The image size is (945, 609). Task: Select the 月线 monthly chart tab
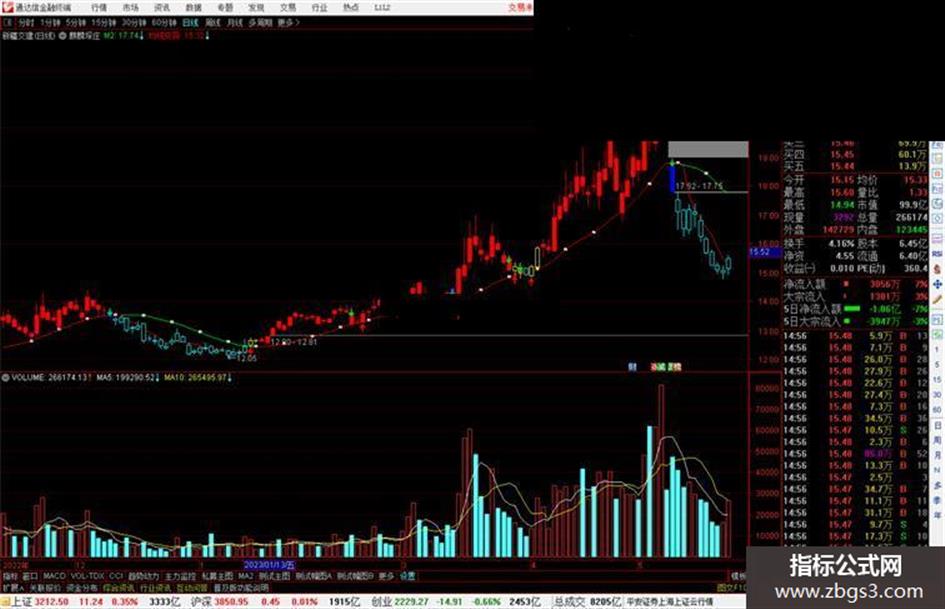click(234, 23)
